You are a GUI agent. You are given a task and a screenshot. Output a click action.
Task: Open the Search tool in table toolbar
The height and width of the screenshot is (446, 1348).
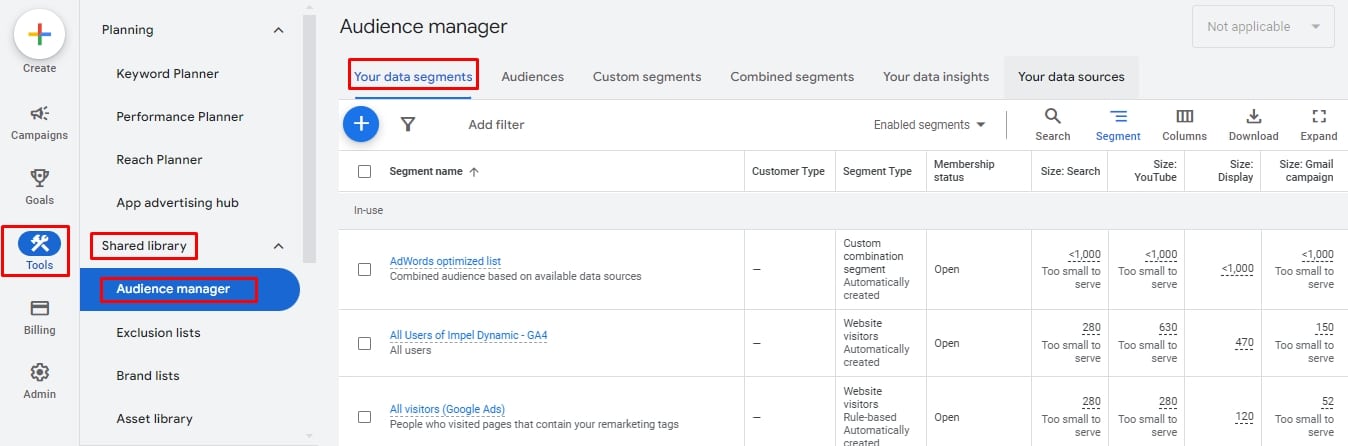(1052, 125)
